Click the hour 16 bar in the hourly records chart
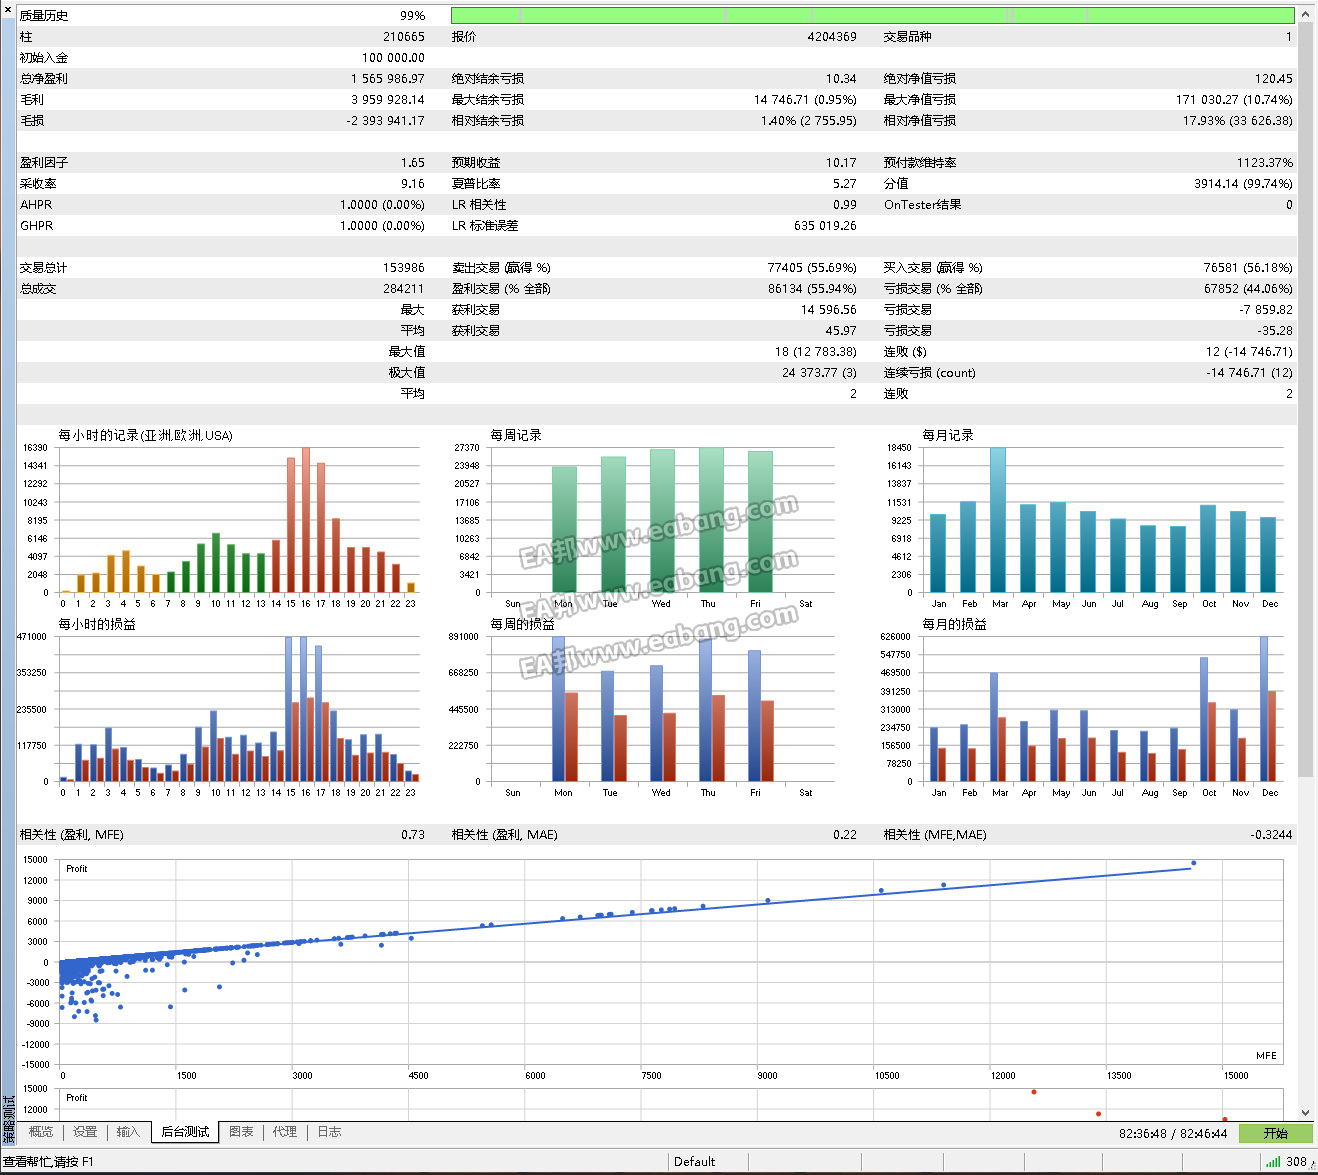 click(306, 520)
